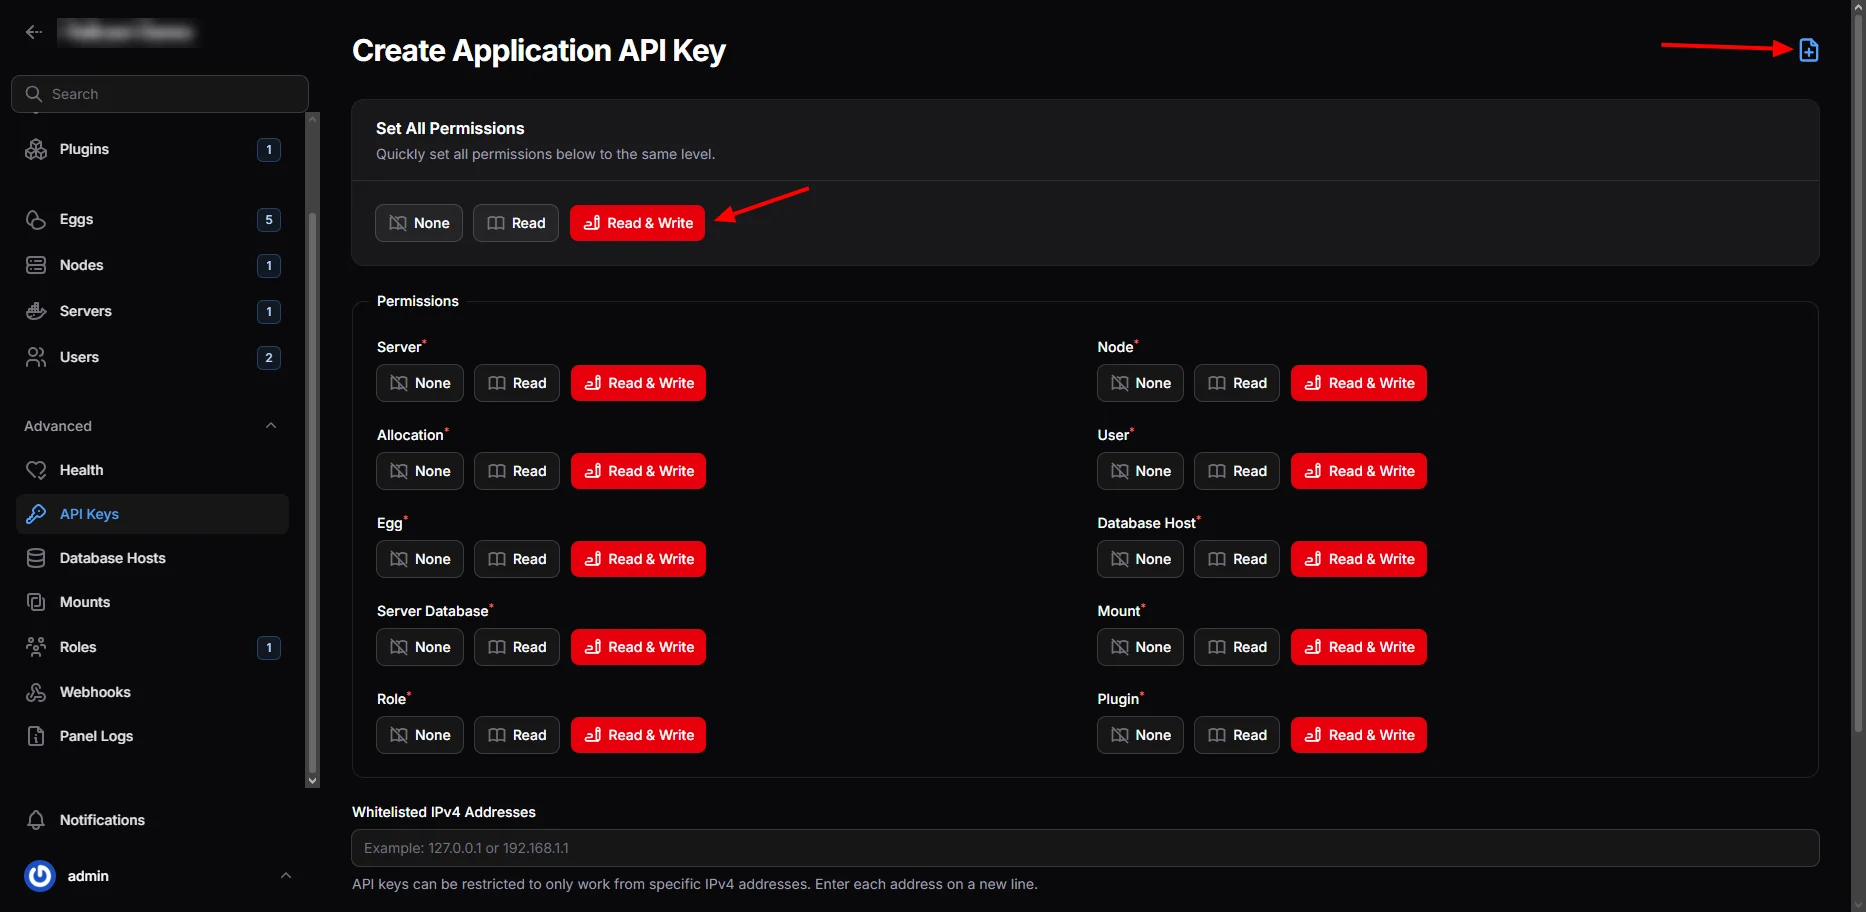Open the Webhooks page
The width and height of the screenshot is (1866, 912).
click(x=153, y=692)
